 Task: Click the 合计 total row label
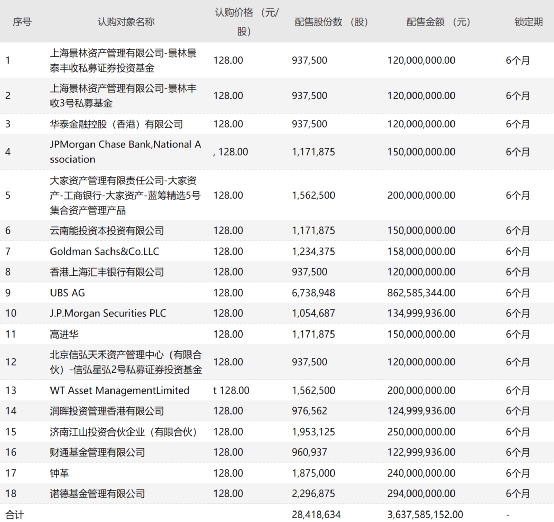[15, 515]
